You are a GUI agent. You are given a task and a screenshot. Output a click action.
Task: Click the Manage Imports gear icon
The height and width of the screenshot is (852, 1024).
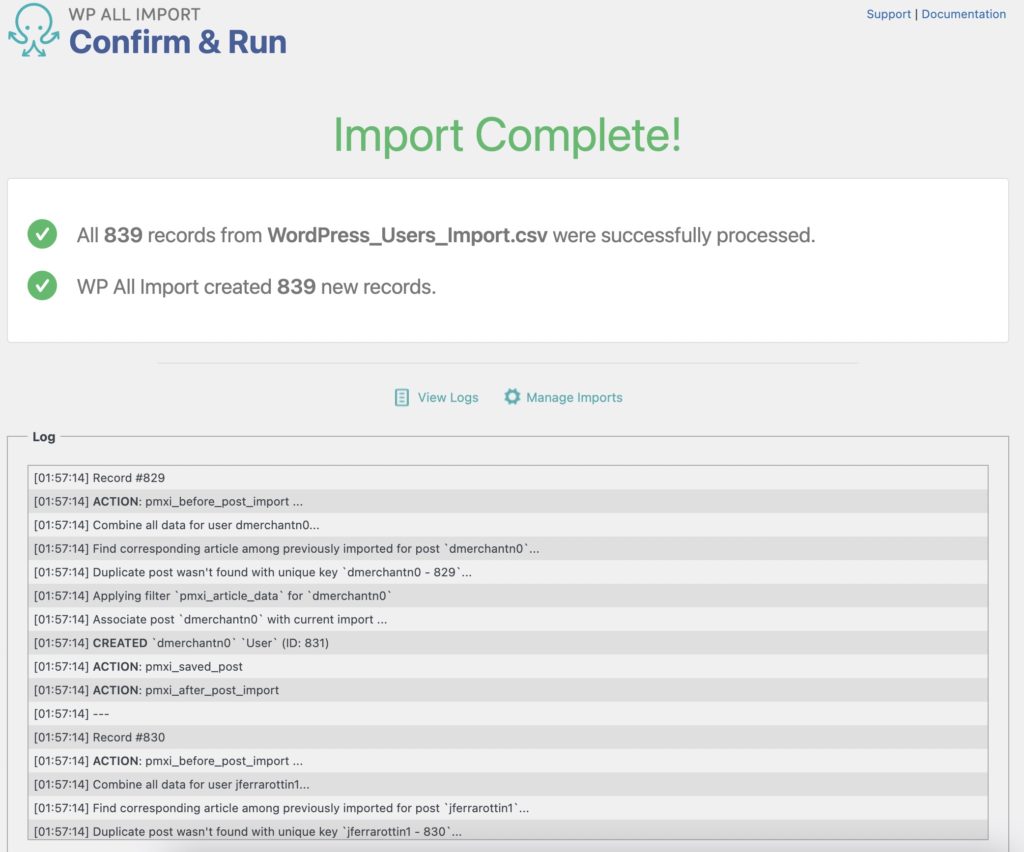[512, 397]
